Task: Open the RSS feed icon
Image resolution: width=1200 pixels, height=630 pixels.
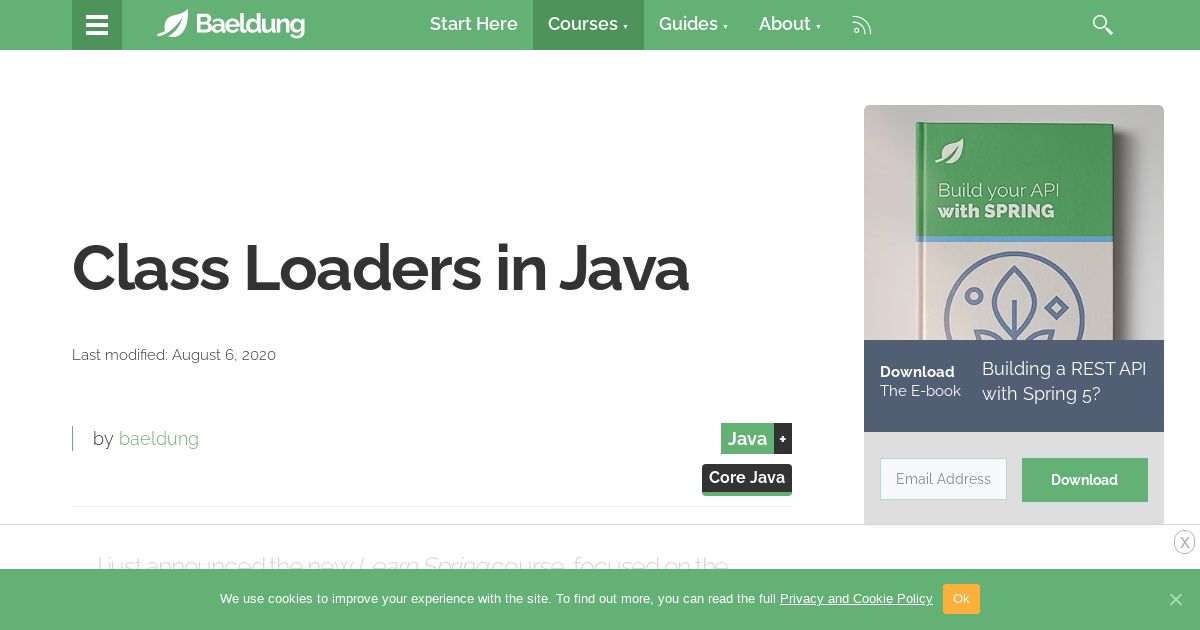Action: tap(862, 25)
